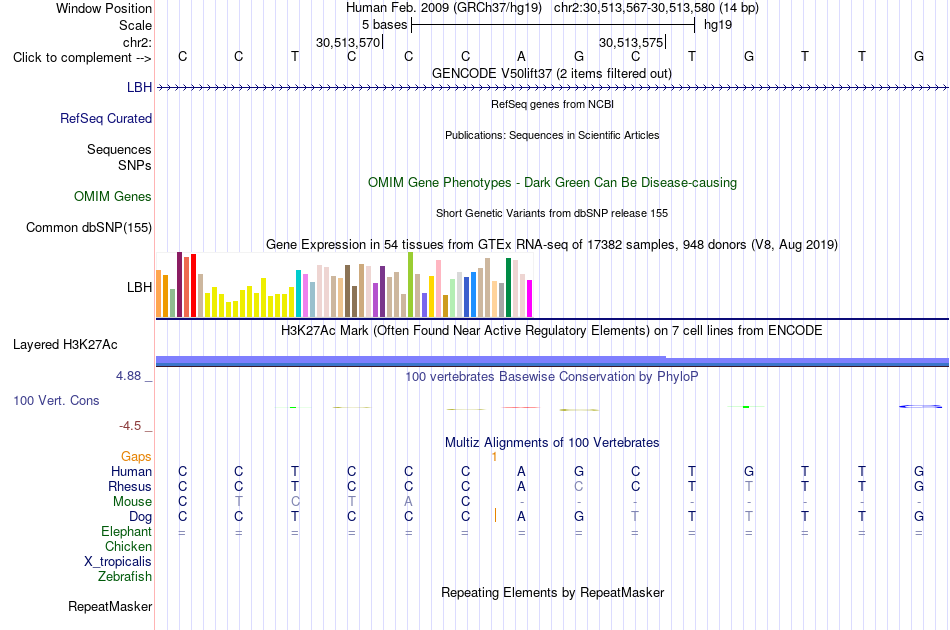
Task: Open 'Publications: Sequences in Scientific Articles' title
Action: 552,135
